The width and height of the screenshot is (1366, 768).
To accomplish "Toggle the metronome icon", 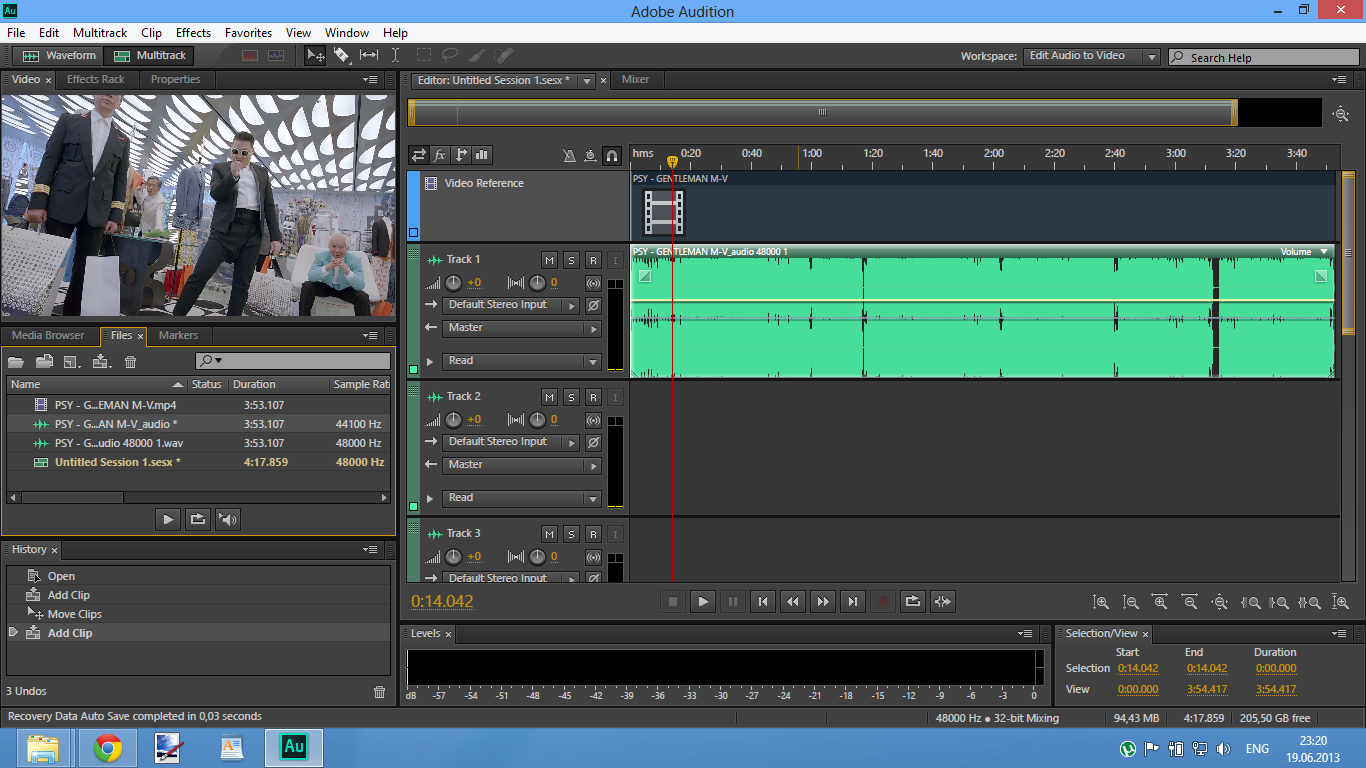I will coord(569,155).
